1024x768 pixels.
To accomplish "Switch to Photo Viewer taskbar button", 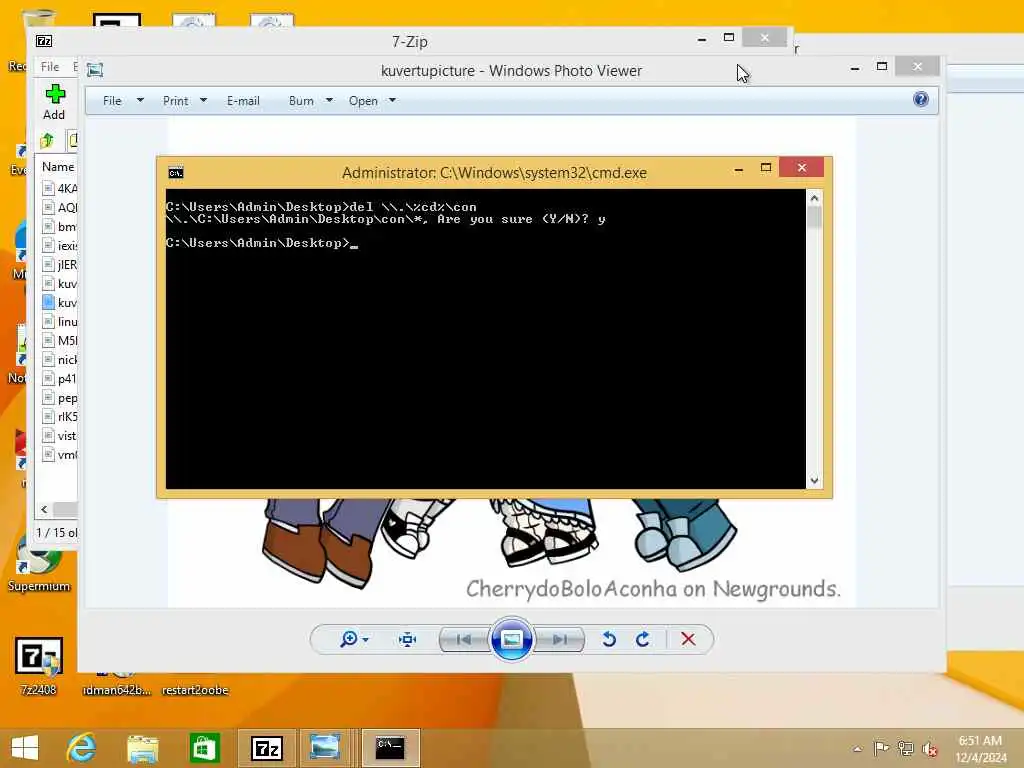I will pyautogui.click(x=325, y=748).
